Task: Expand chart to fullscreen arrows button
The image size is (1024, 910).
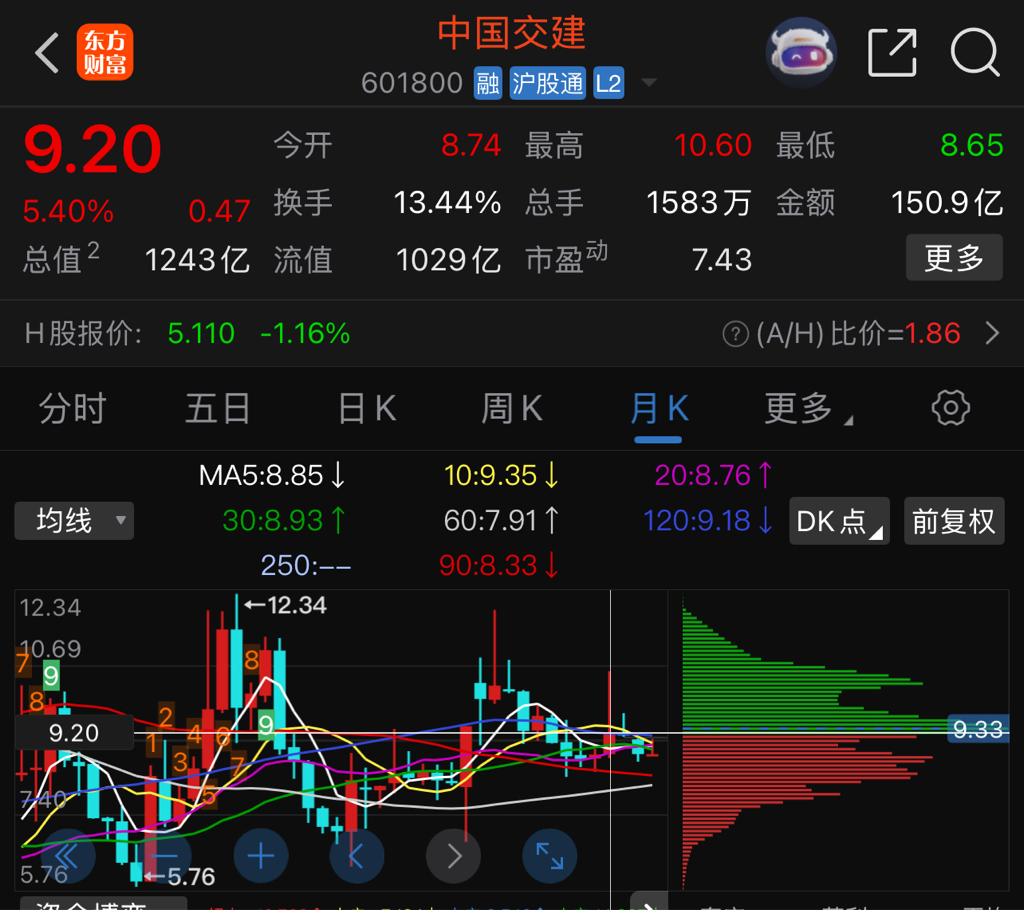Action: click(549, 856)
